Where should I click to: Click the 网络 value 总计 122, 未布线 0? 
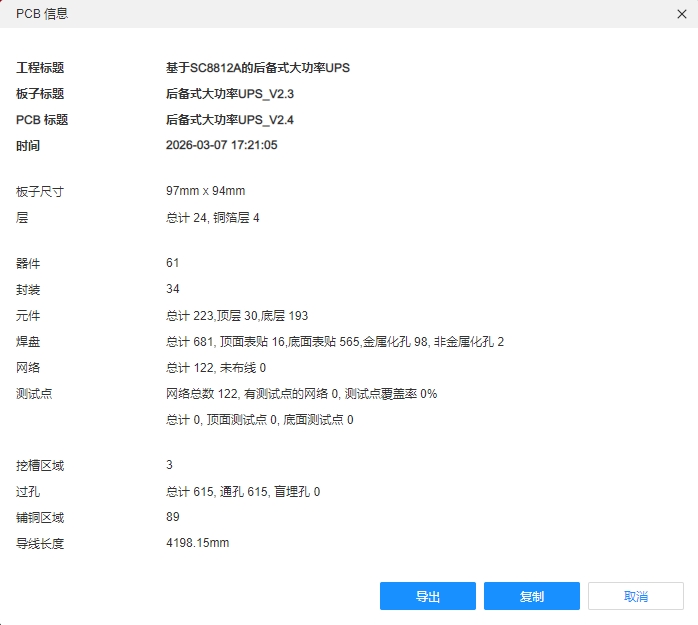[215, 367]
